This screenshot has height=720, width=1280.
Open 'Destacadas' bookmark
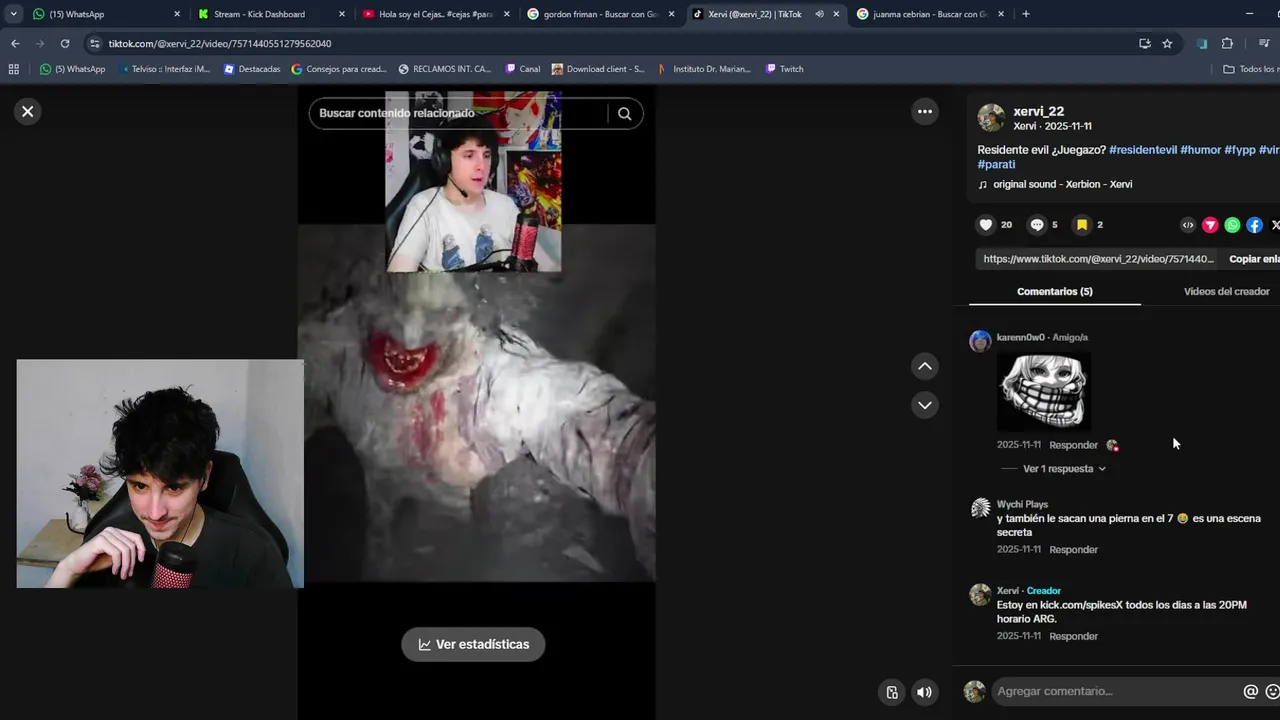coord(252,69)
